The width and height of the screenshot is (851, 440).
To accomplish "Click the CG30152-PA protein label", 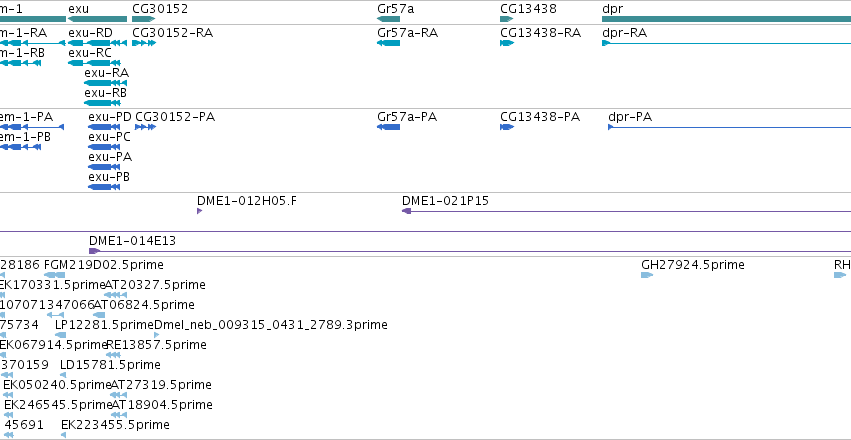I will pos(175,117).
